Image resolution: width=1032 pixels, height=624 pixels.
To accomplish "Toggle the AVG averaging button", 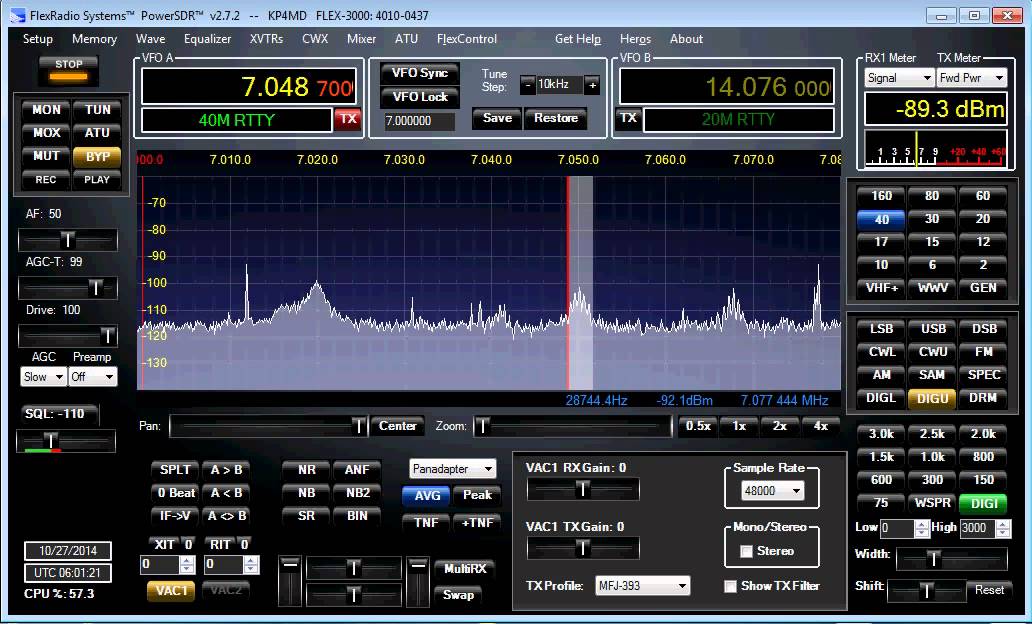I will pyautogui.click(x=426, y=496).
